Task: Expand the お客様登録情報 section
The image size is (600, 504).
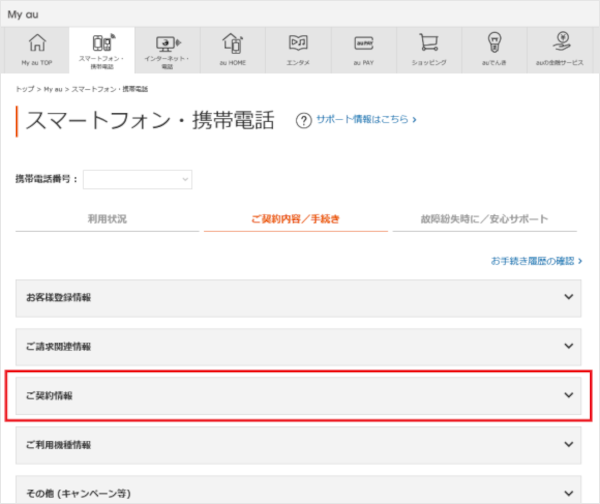Action: coord(299,297)
